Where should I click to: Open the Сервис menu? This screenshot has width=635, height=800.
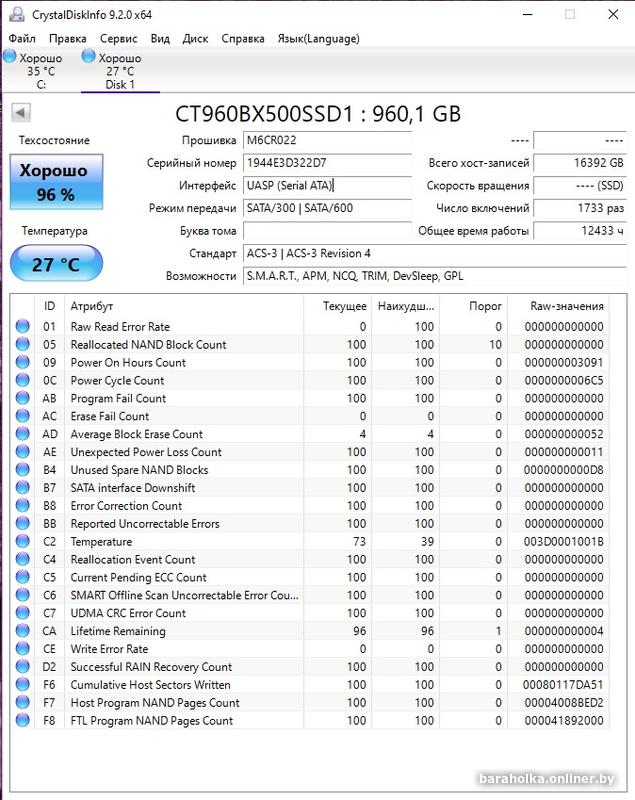[118, 38]
